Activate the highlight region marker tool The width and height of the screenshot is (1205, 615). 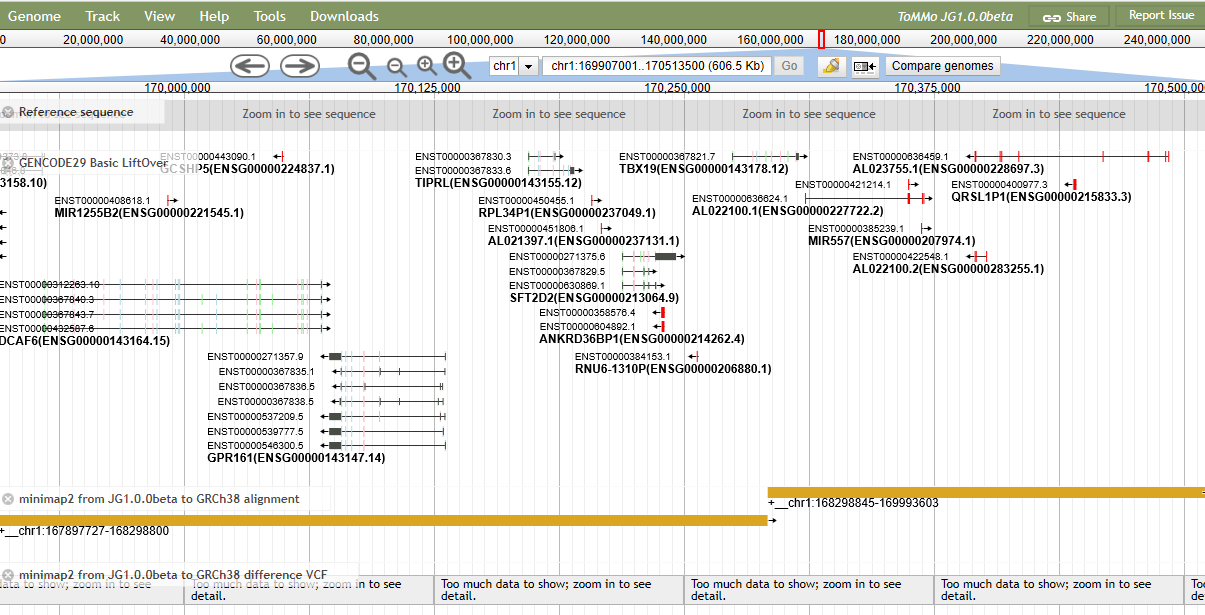click(x=830, y=66)
